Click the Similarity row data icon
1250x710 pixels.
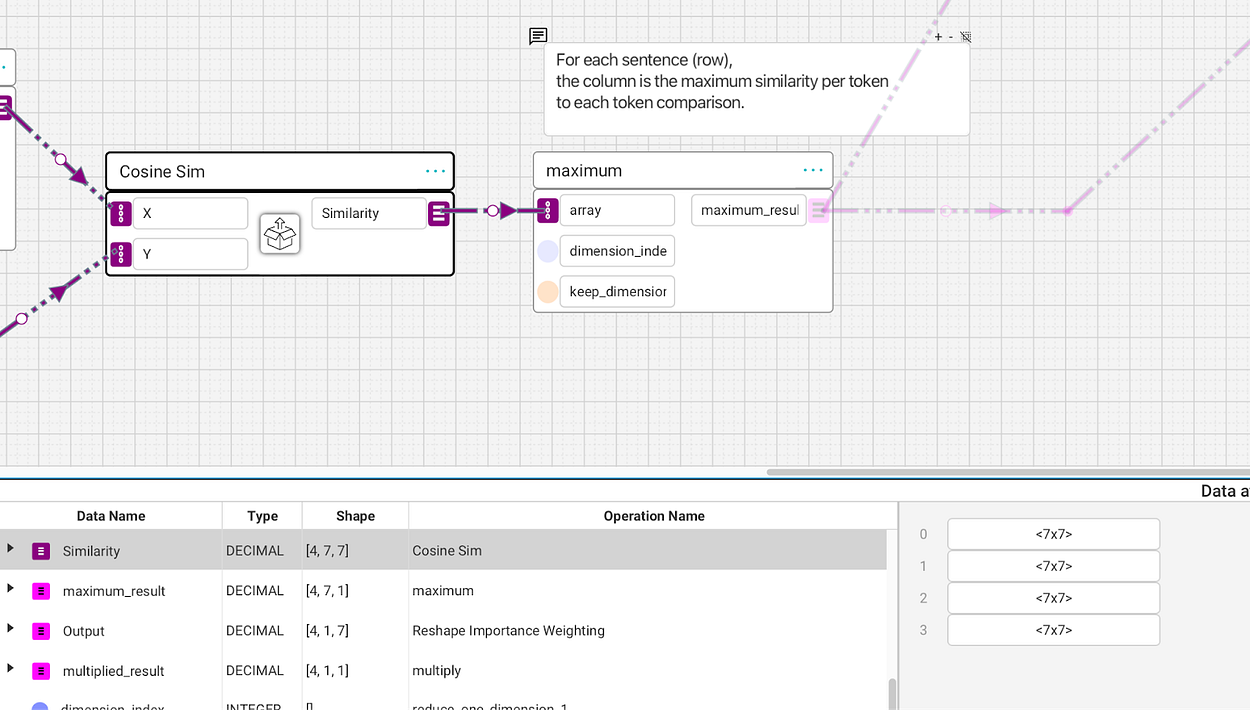(41, 551)
